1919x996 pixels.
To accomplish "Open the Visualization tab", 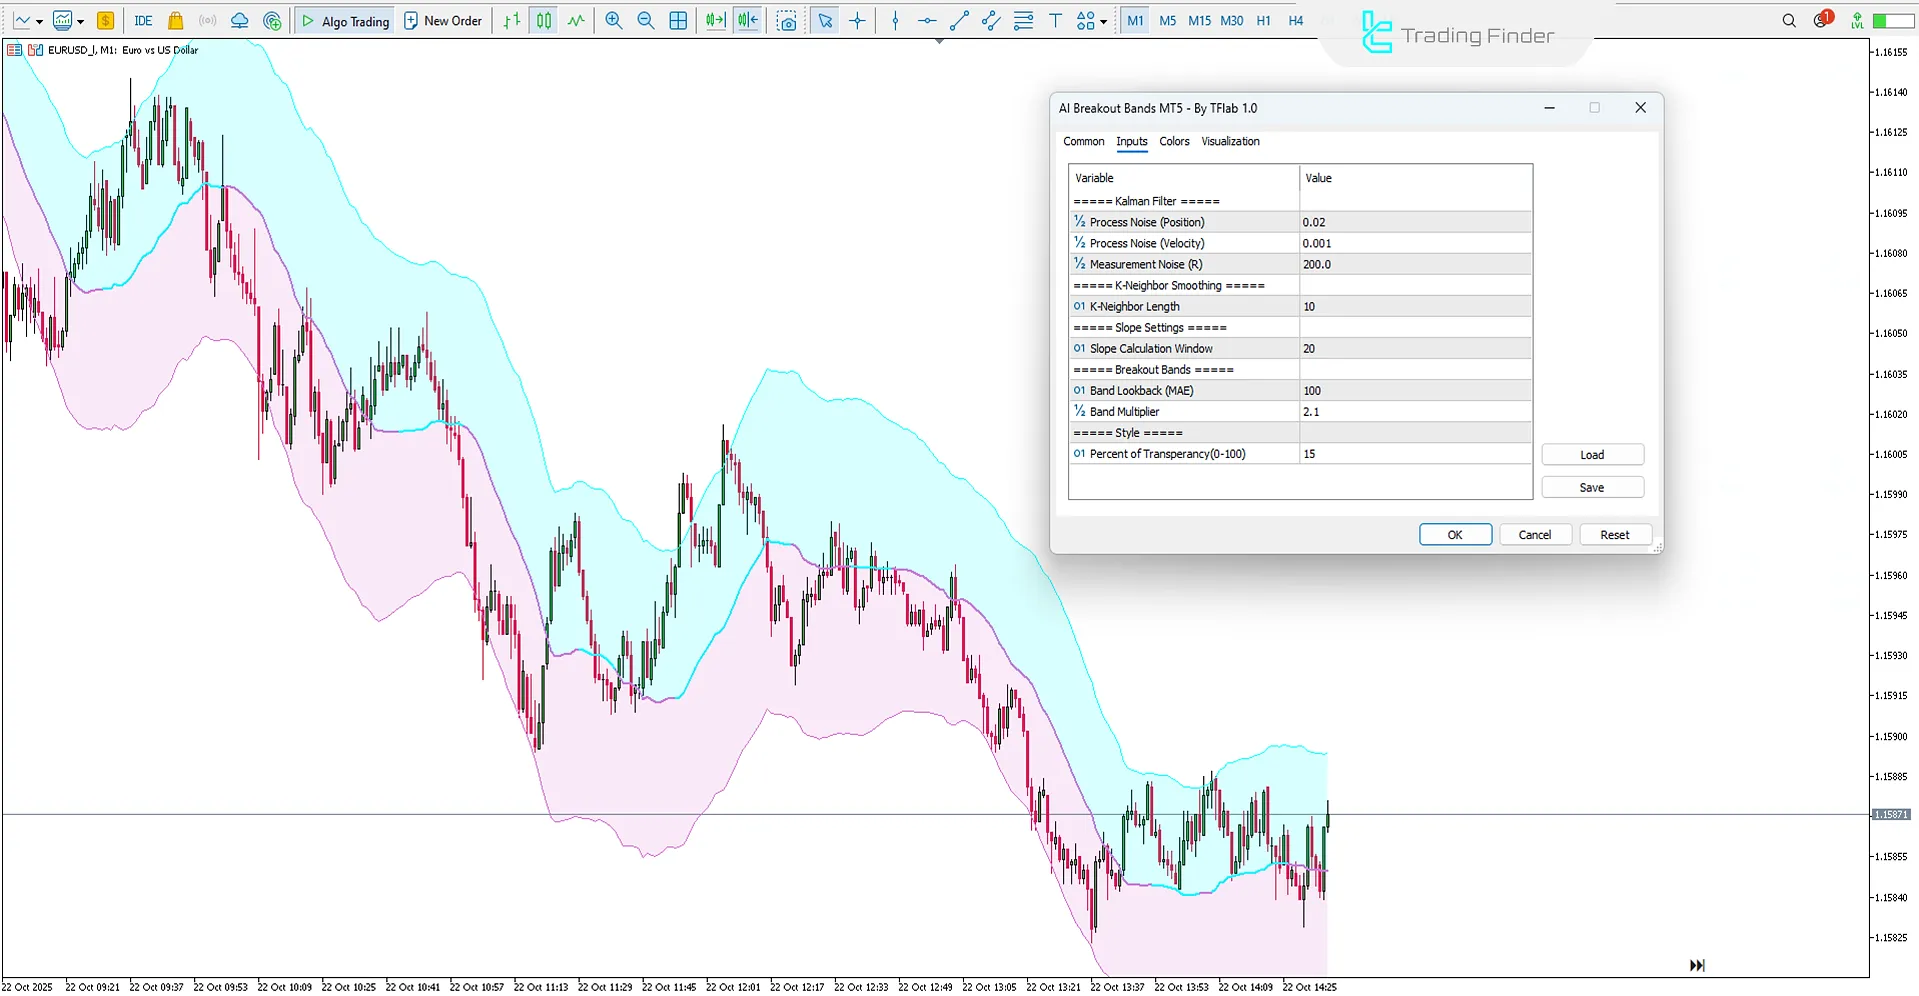I will [1230, 141].
